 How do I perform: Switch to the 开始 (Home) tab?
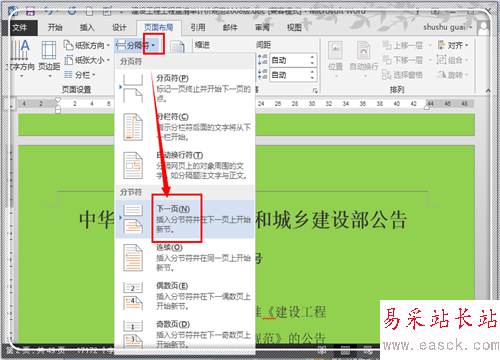click(x=55, y=28)
